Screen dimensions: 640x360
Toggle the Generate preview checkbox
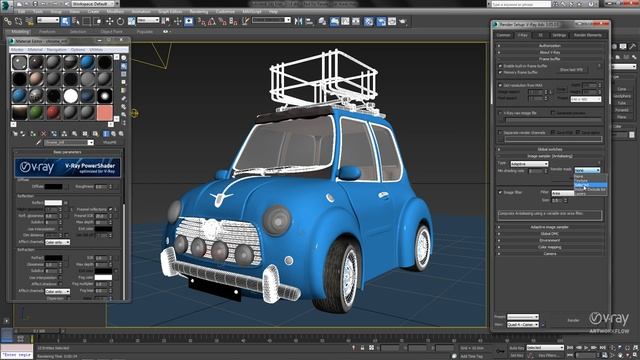553,113
